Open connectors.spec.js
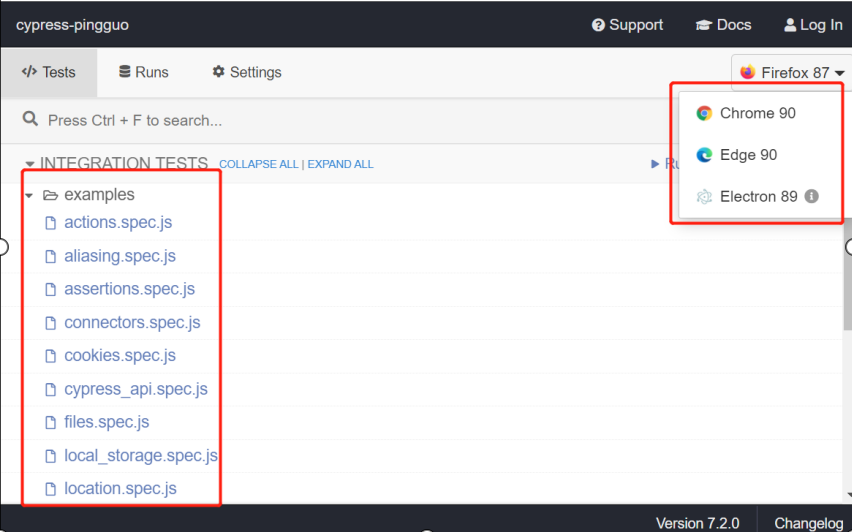Screen dimensions: 852x532 pyautogui.click(x=132, y=322)
